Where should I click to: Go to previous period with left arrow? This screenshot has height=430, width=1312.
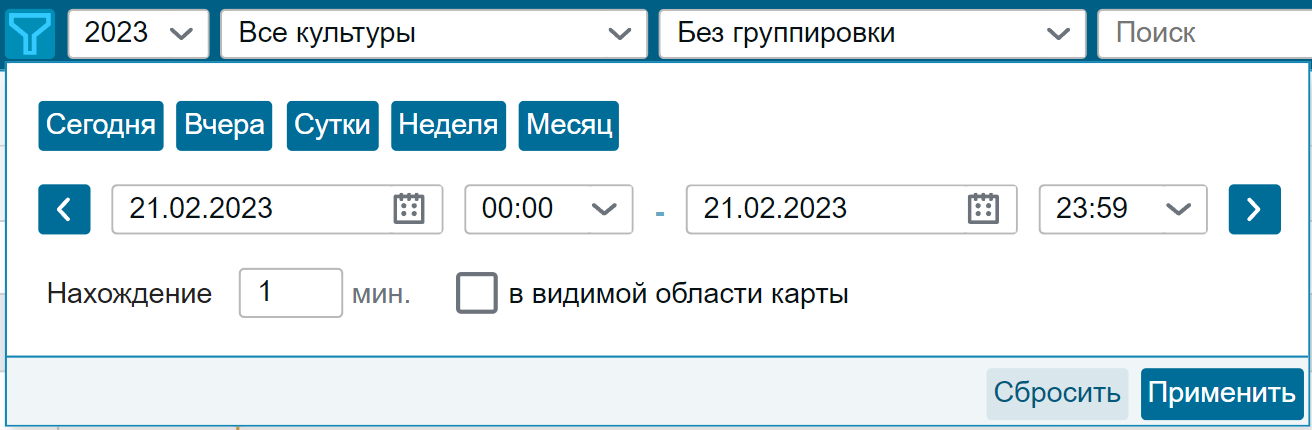coord(64,209)
